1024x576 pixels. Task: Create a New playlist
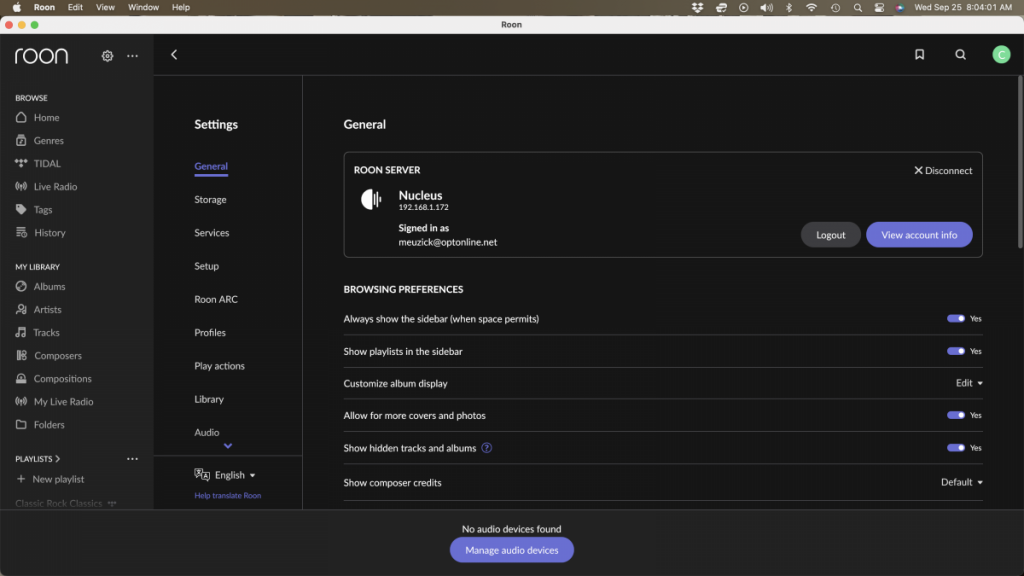pos(50,479)
